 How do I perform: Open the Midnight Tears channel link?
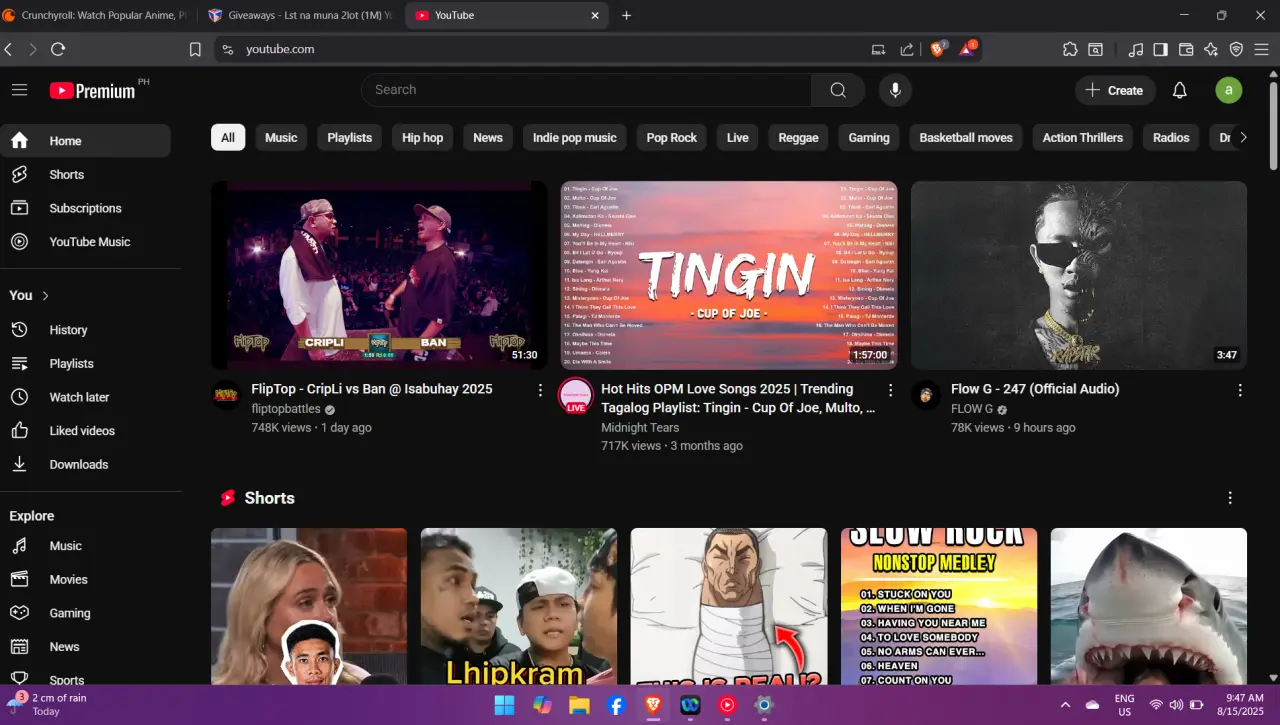(641, 427)
